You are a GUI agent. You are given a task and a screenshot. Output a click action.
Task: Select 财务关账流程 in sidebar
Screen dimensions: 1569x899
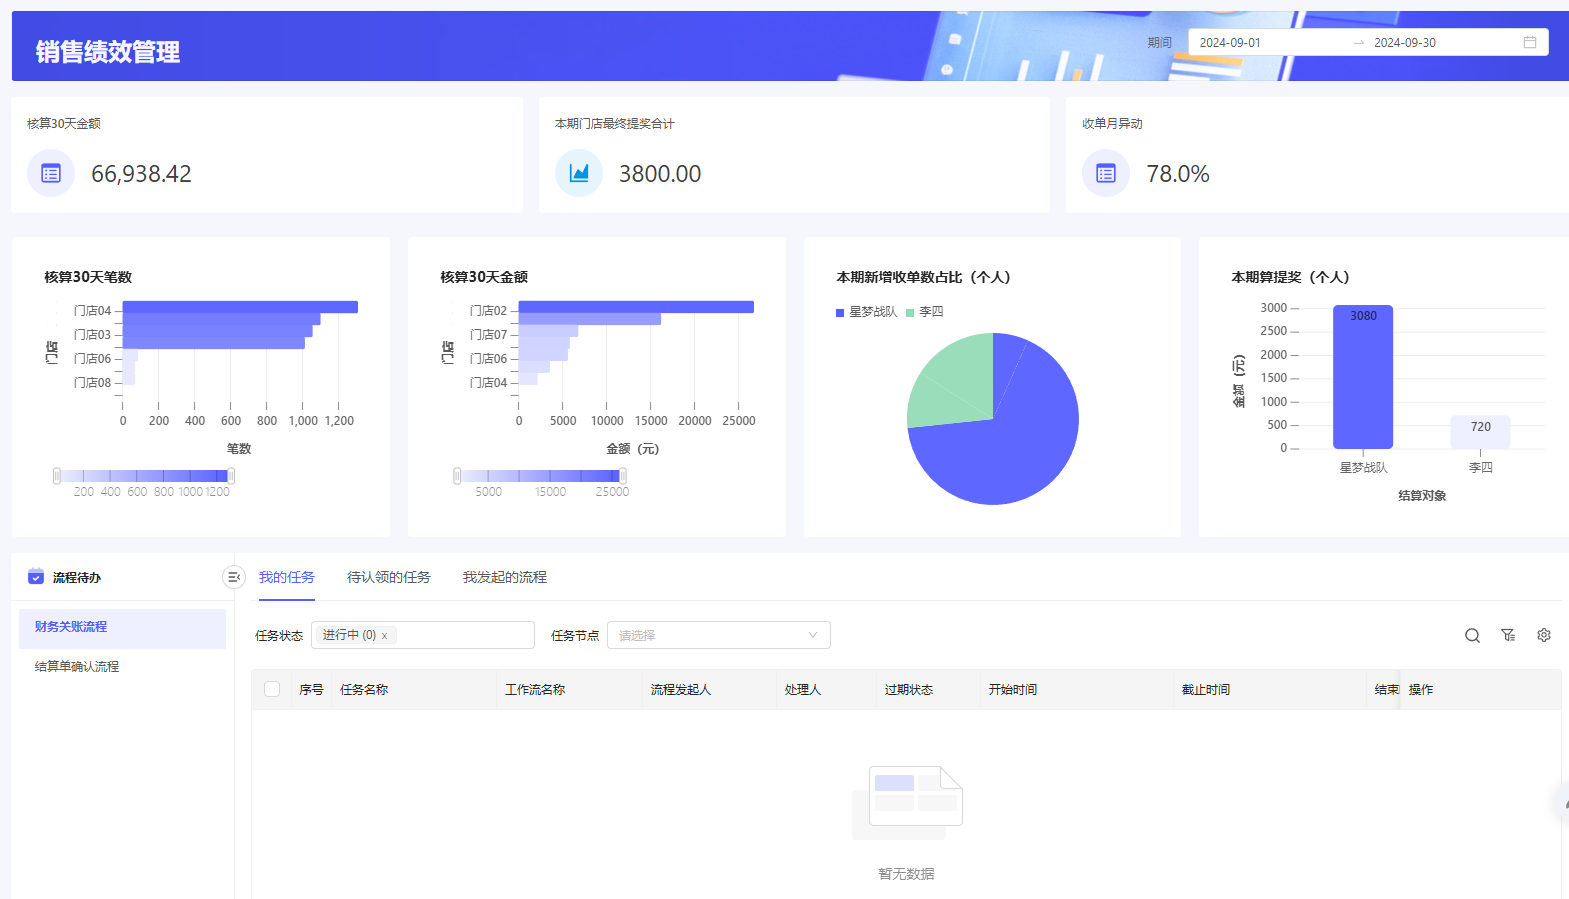point(71,627)
